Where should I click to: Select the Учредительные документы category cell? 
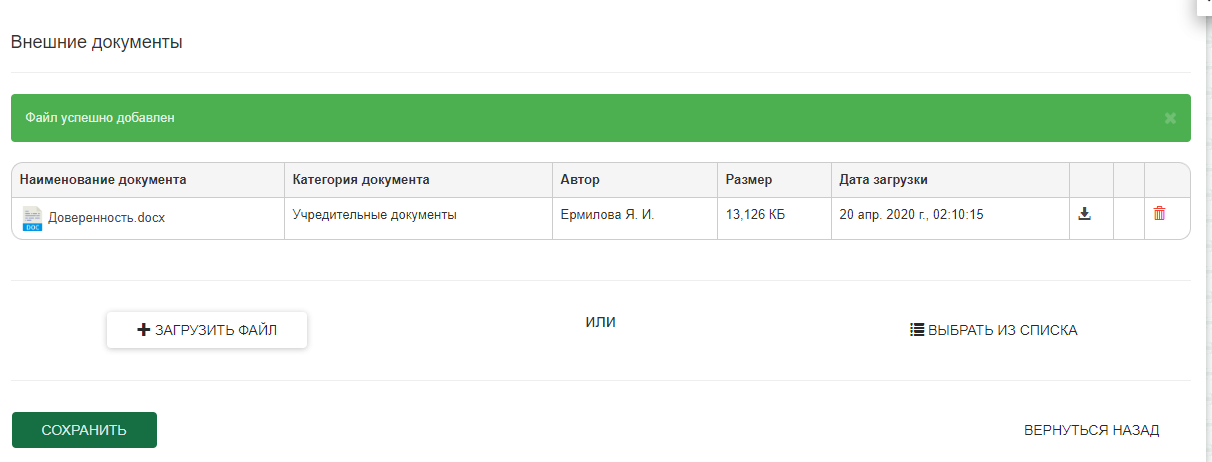pos(374,214)
